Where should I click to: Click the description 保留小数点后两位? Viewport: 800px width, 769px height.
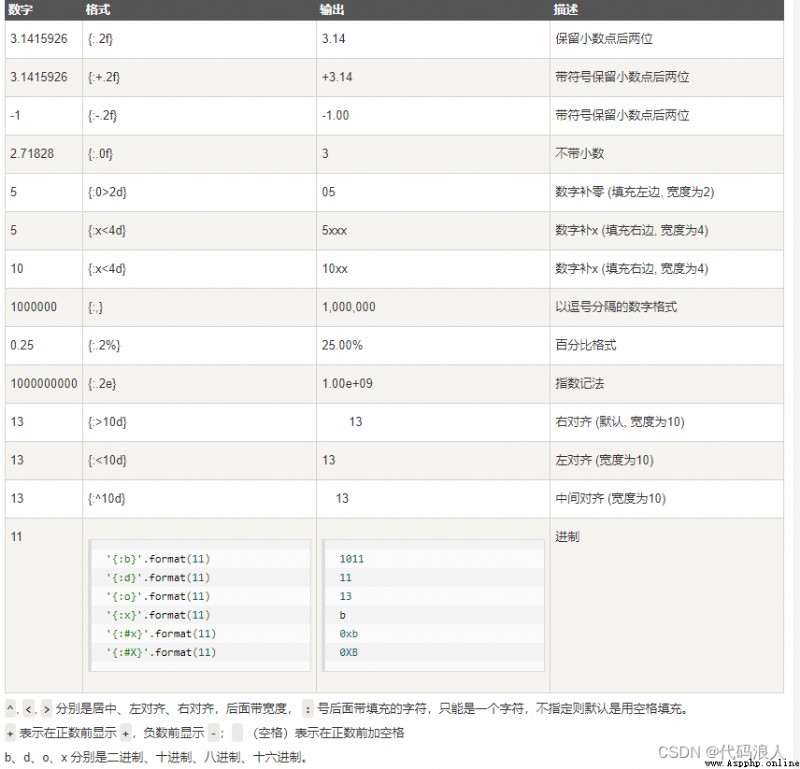(x=604, y=39)
